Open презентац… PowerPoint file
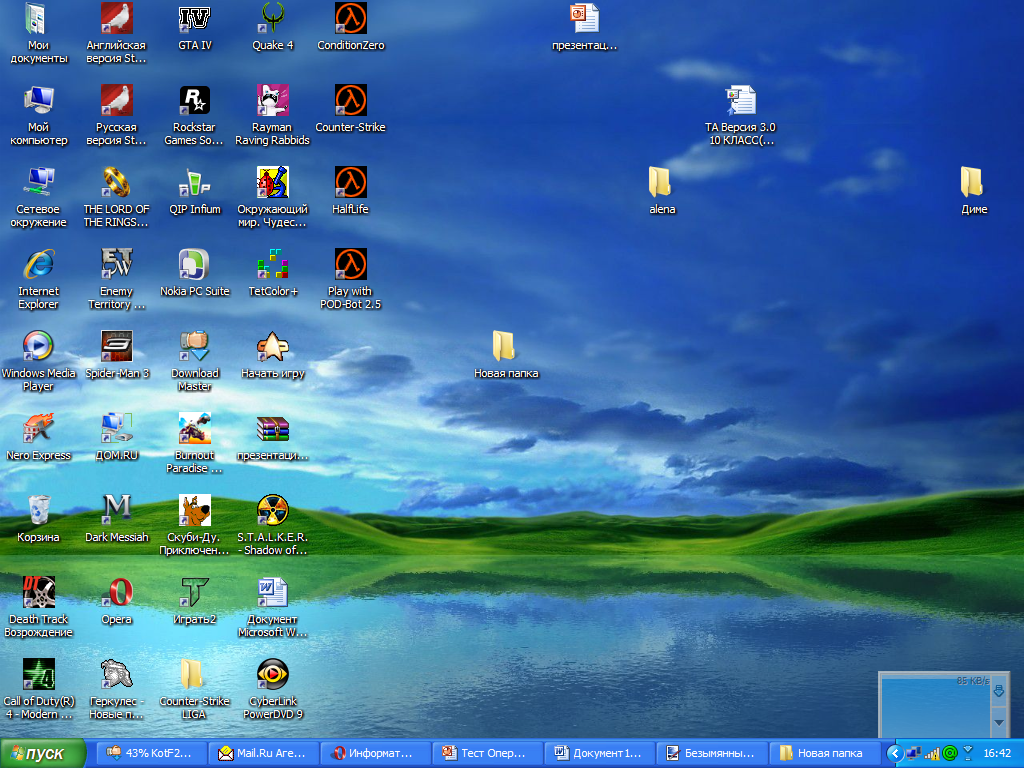 [x=584, y=26]
